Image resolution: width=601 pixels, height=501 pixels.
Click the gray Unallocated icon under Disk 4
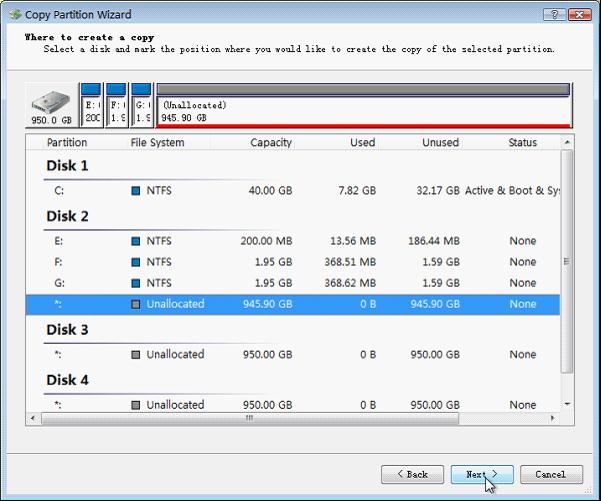point(136,405)
